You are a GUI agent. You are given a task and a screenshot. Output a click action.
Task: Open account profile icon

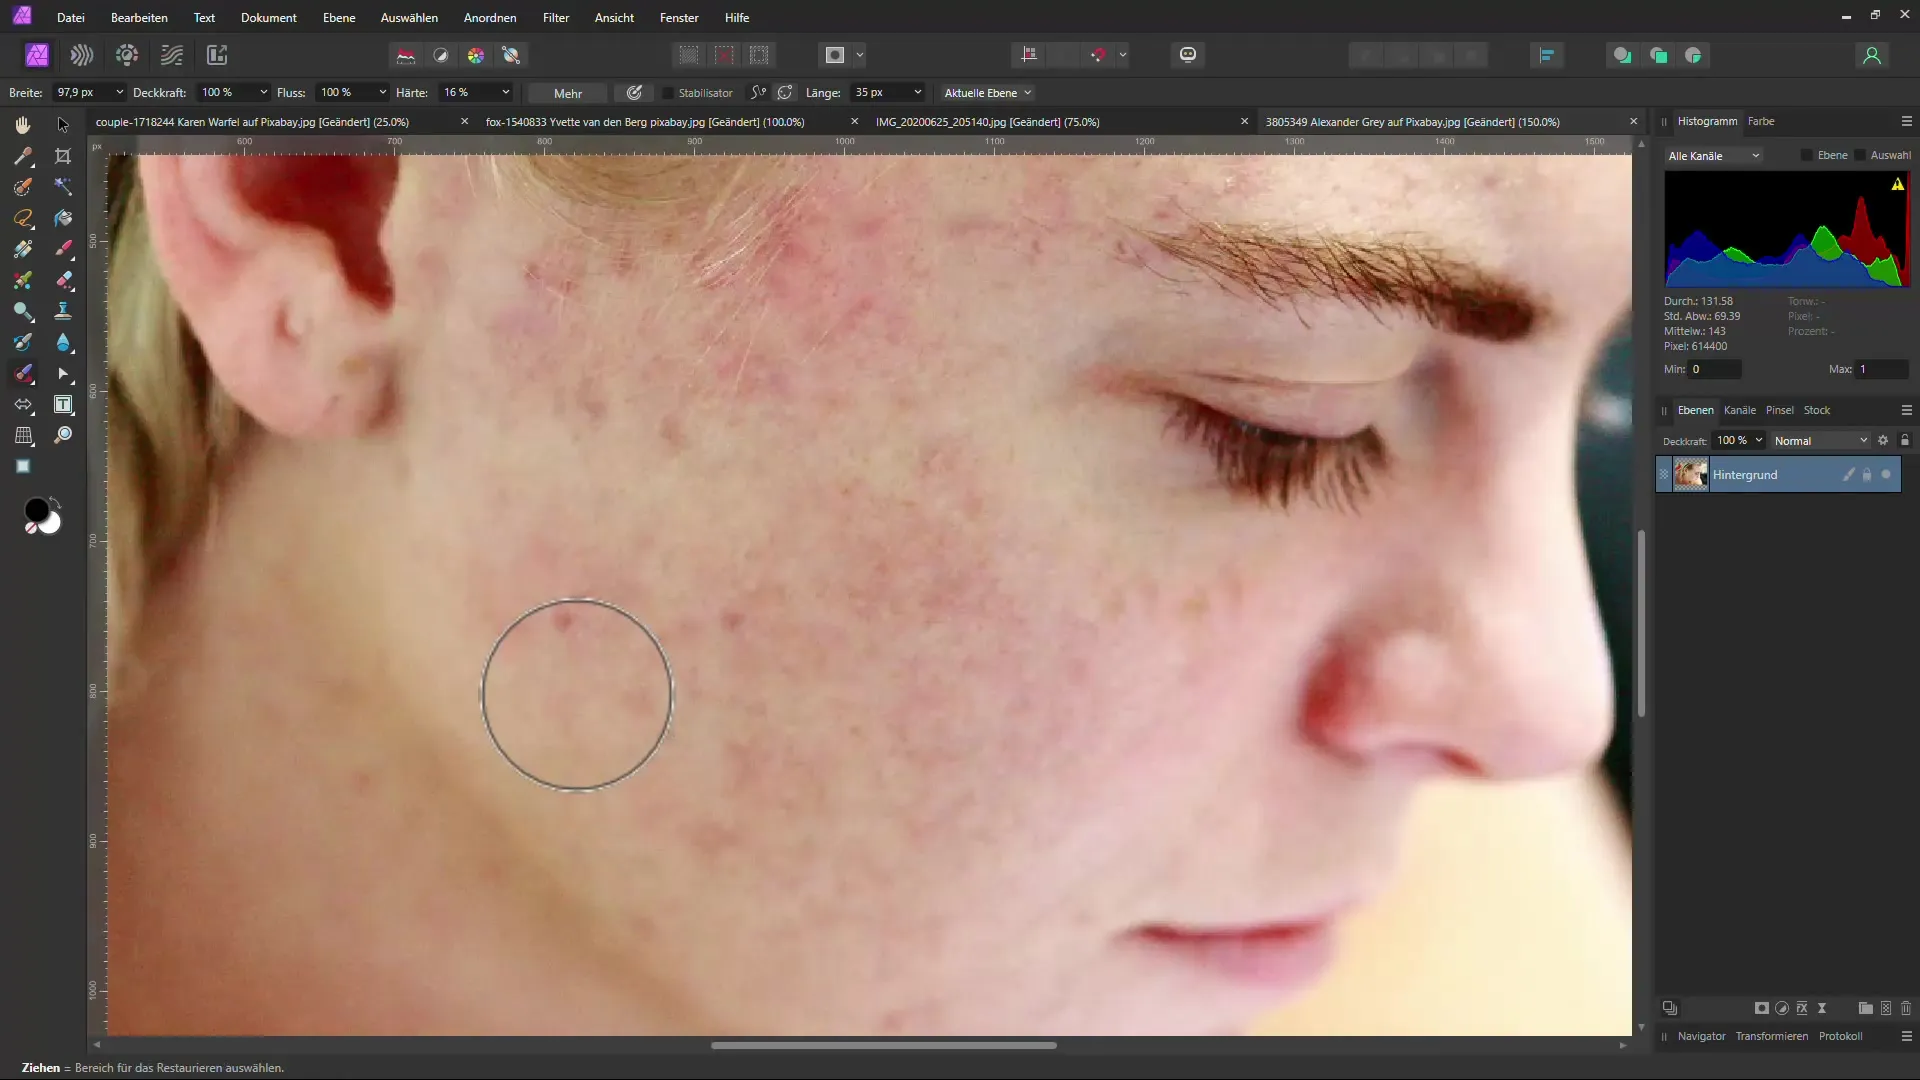[1872, 55]
